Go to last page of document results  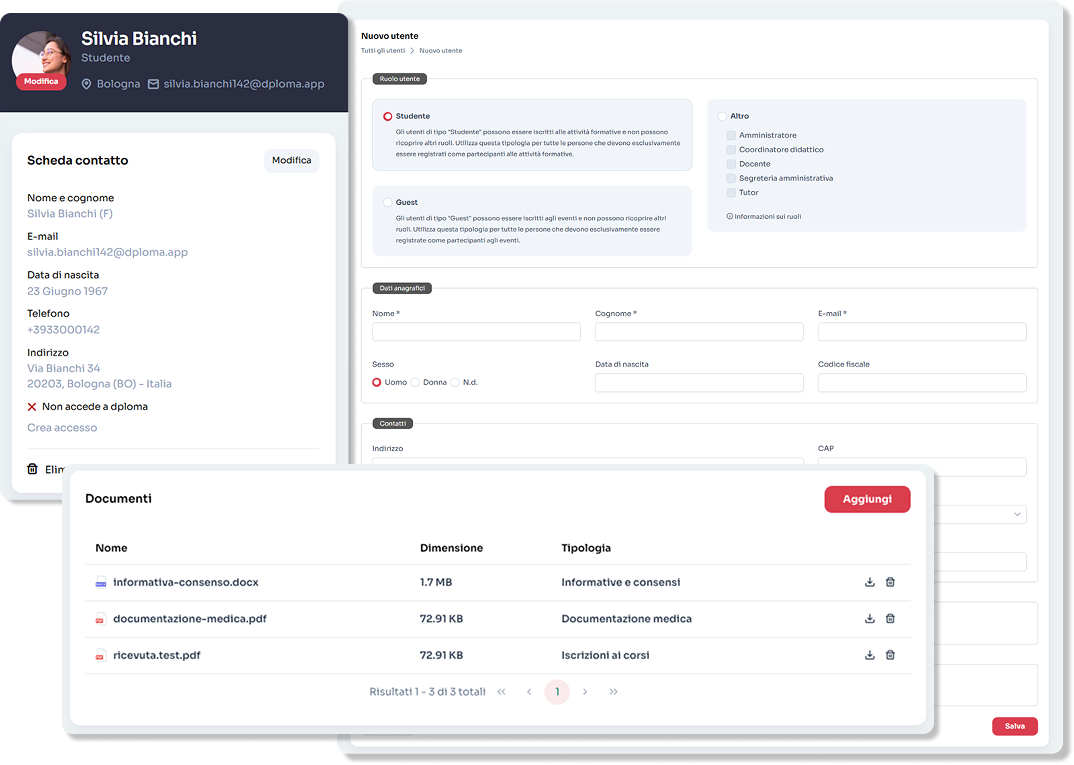tap(613, 692)
